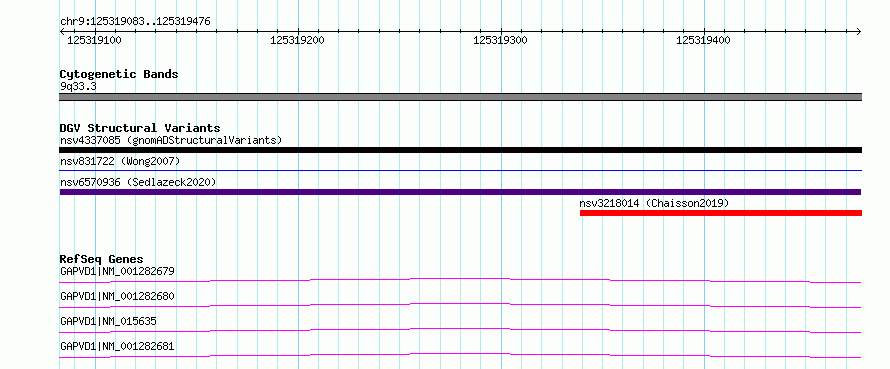Click the nsv3218014 (Chaisson2019) label

(654, 203)
